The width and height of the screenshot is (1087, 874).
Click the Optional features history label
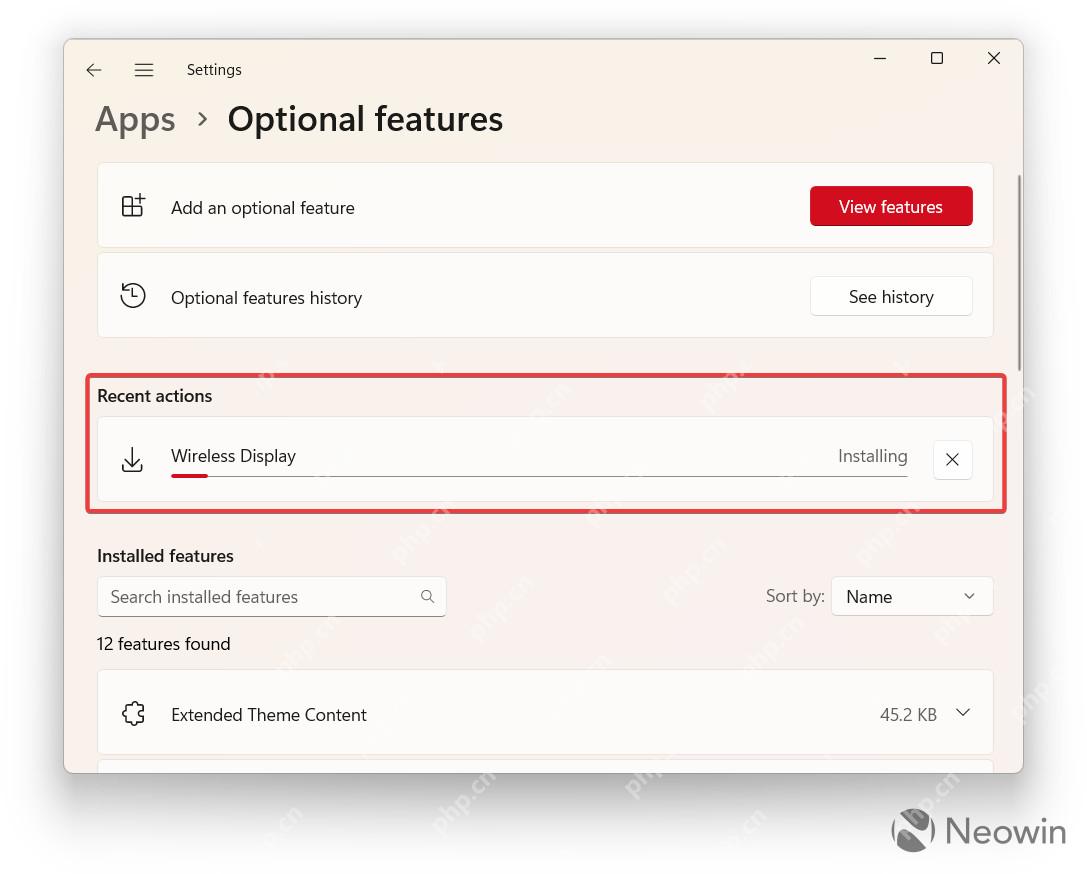click(x=266, y=298)
